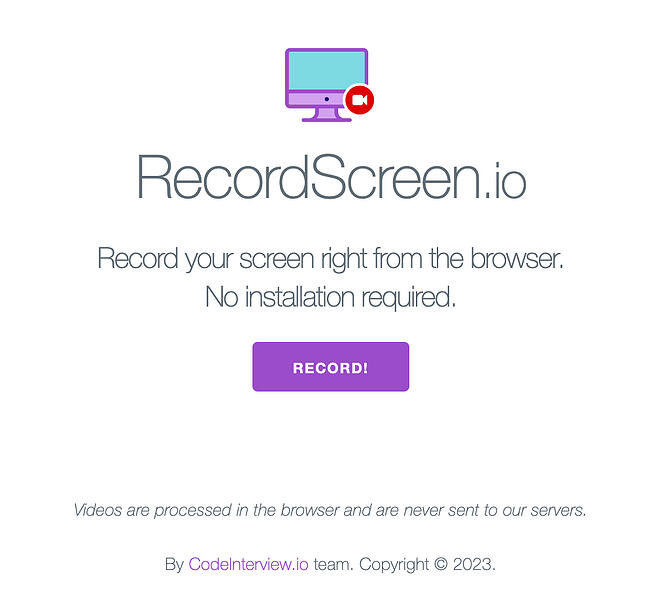Click the "No installation required." line

click(x=330, y=298)
